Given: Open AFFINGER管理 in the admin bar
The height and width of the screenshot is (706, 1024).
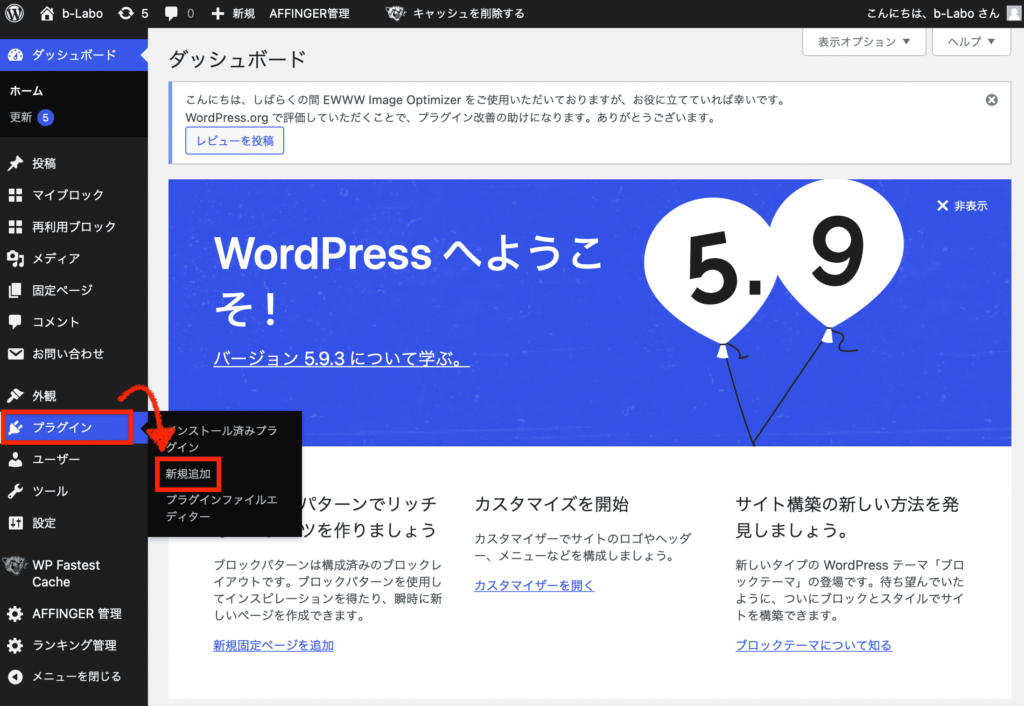Looking at the screenshot, I should [x=309, y=13].
